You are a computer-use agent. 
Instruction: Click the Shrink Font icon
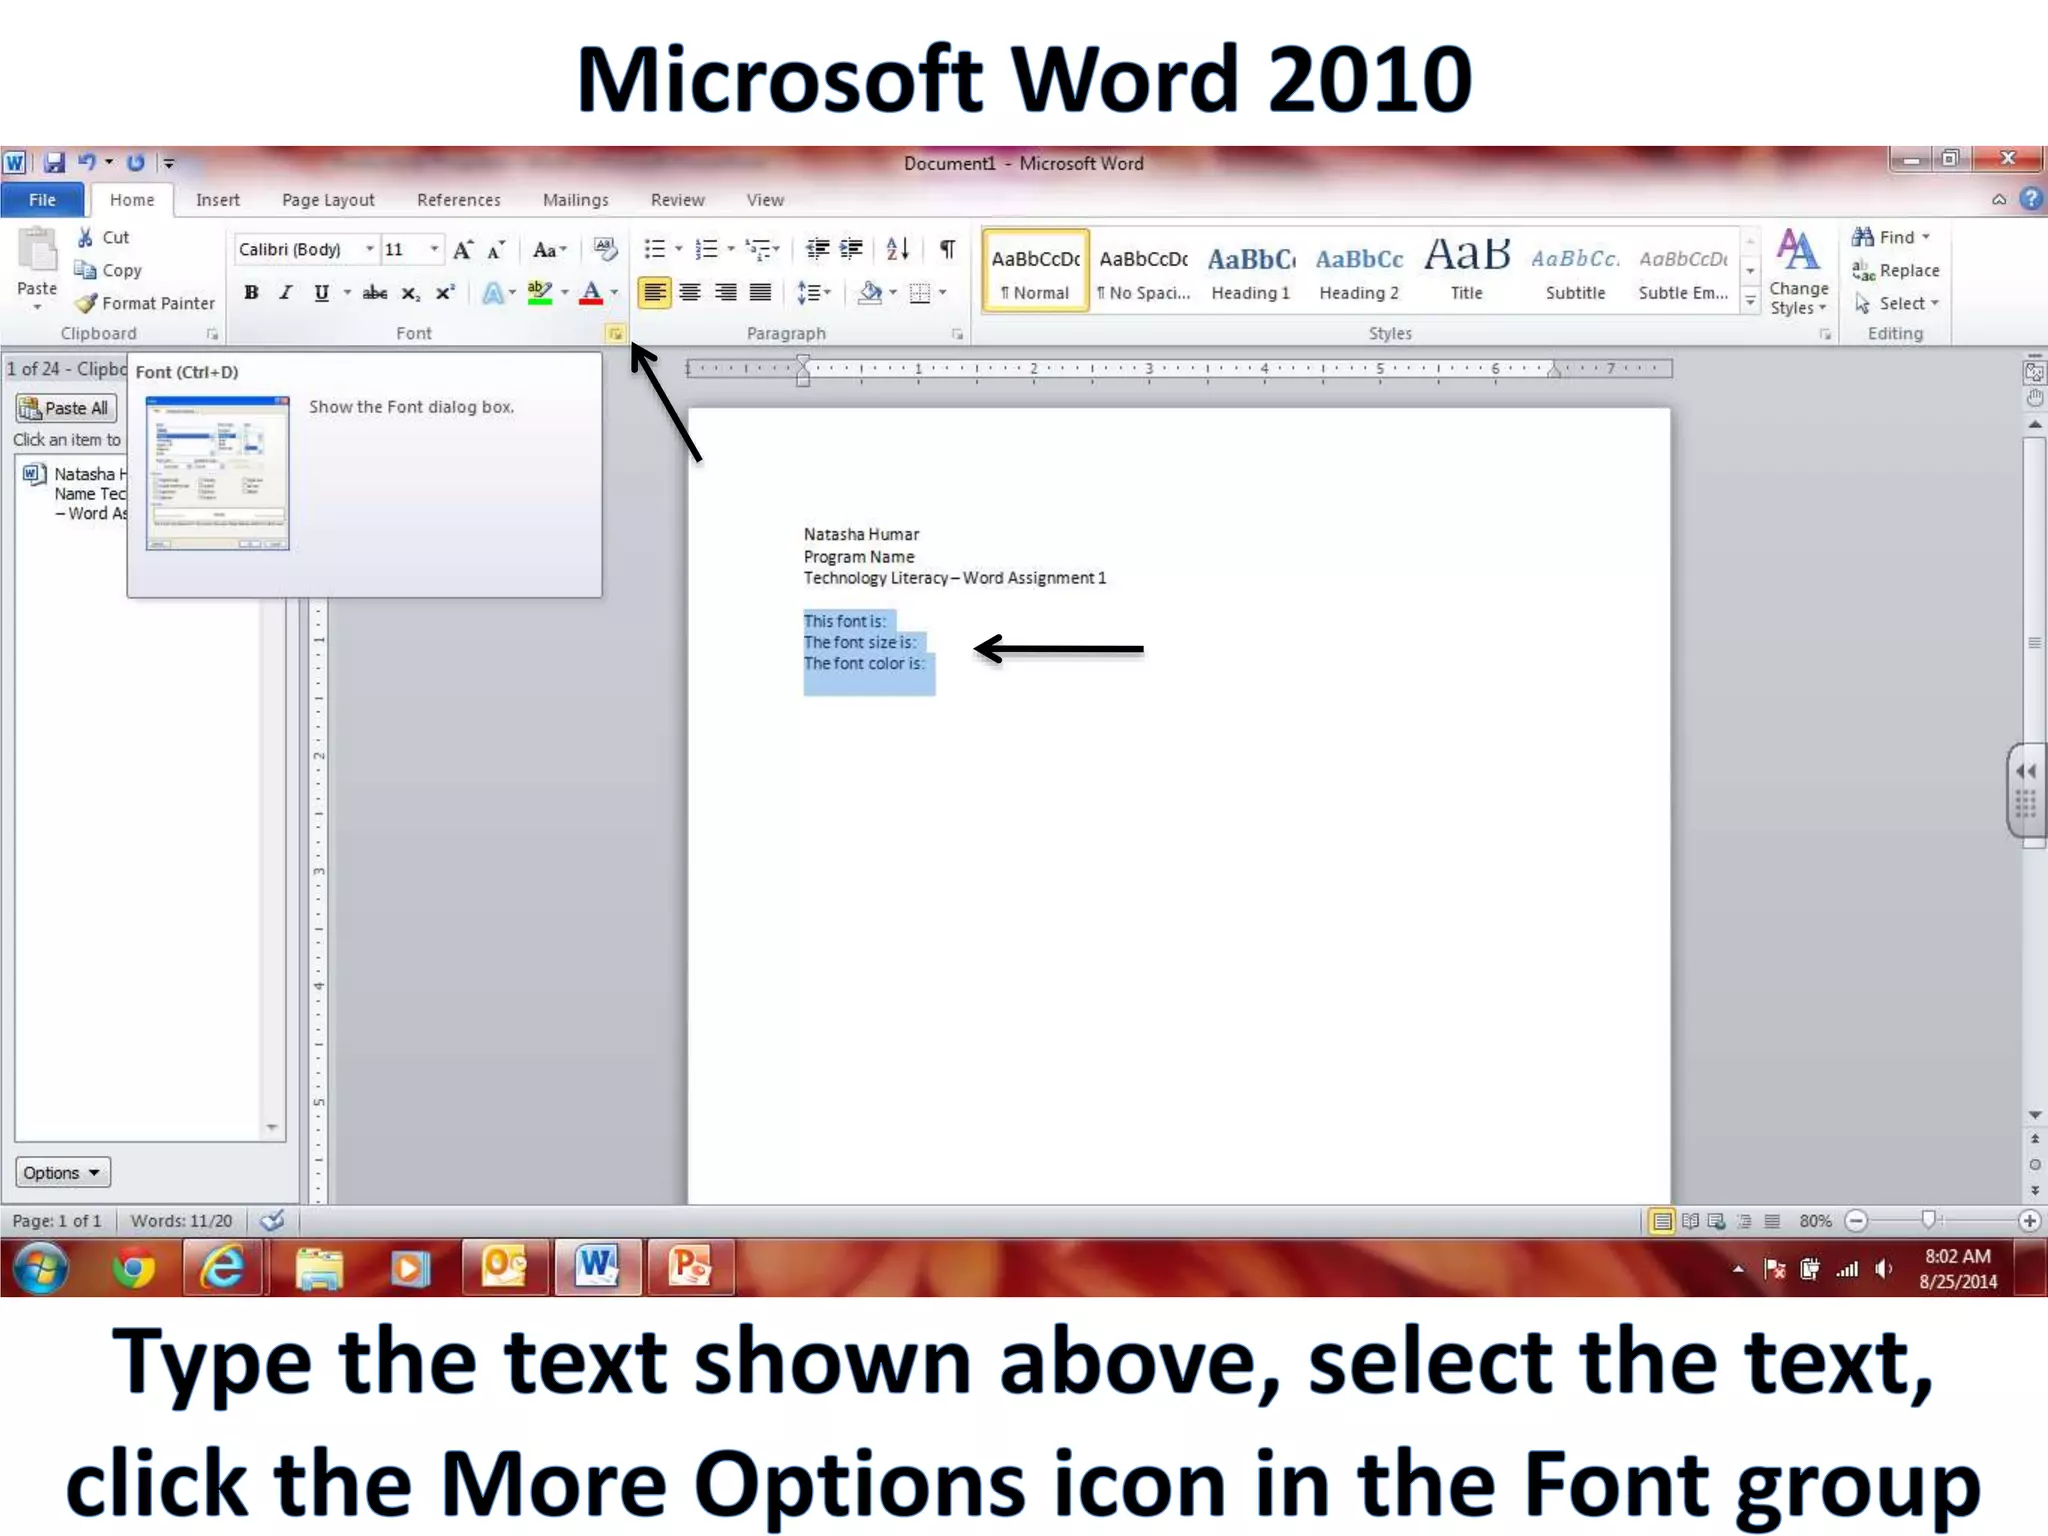[496, 250]
